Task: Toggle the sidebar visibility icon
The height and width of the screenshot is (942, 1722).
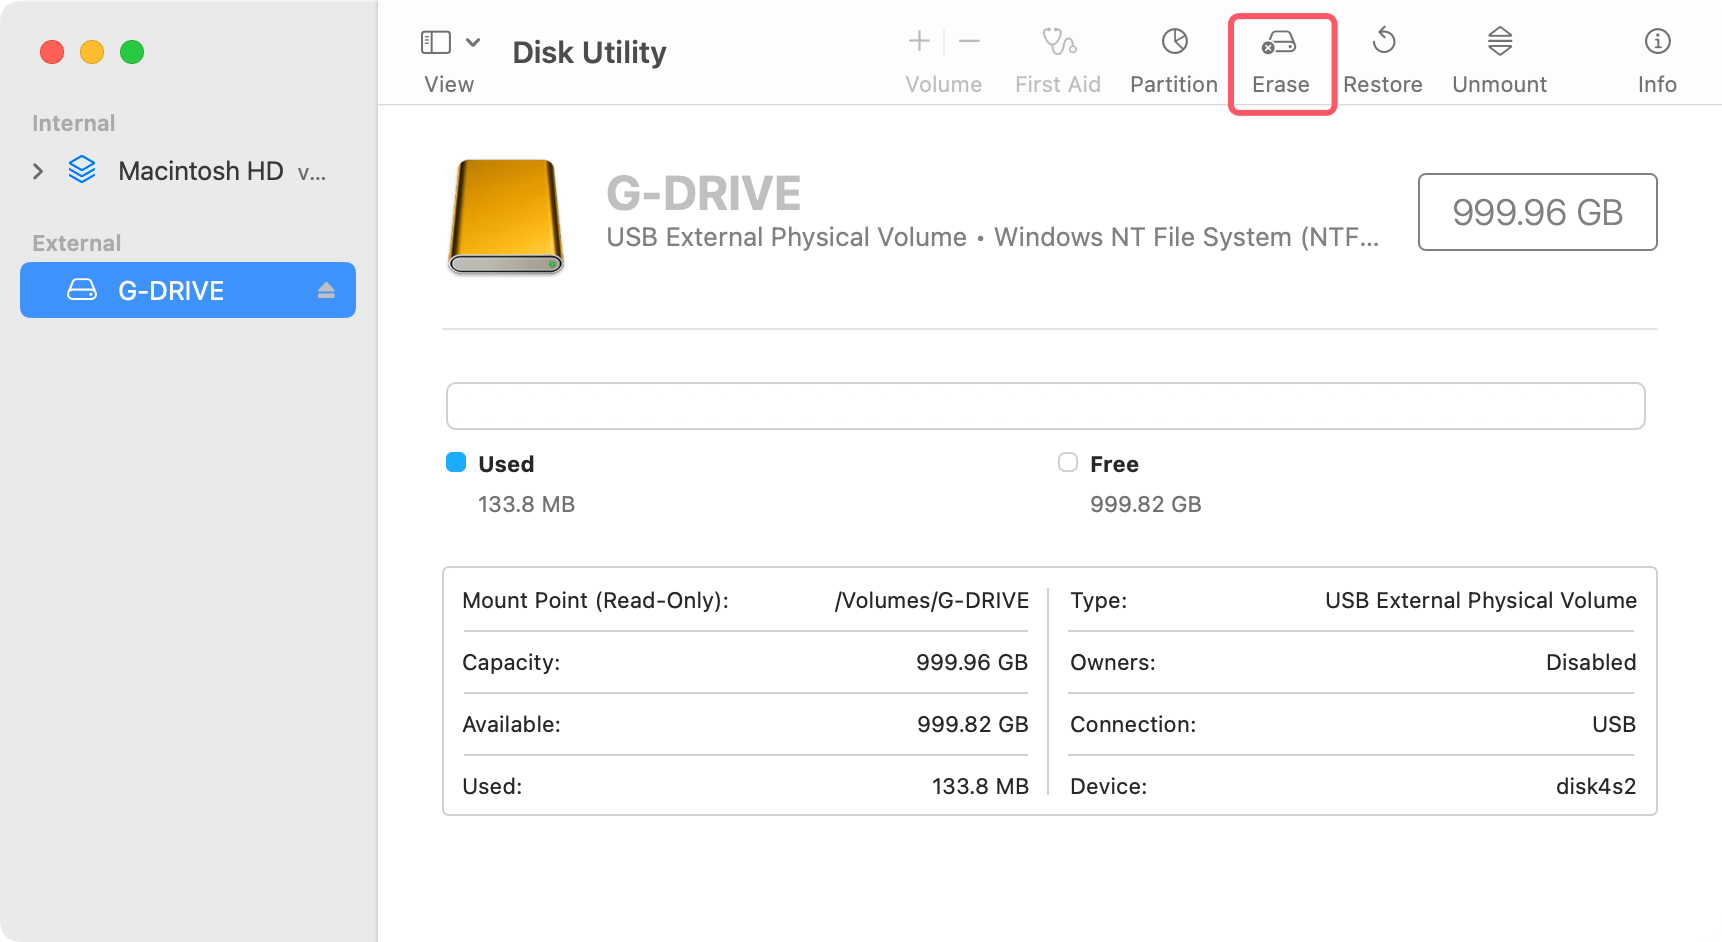Action: click(434, 40)
